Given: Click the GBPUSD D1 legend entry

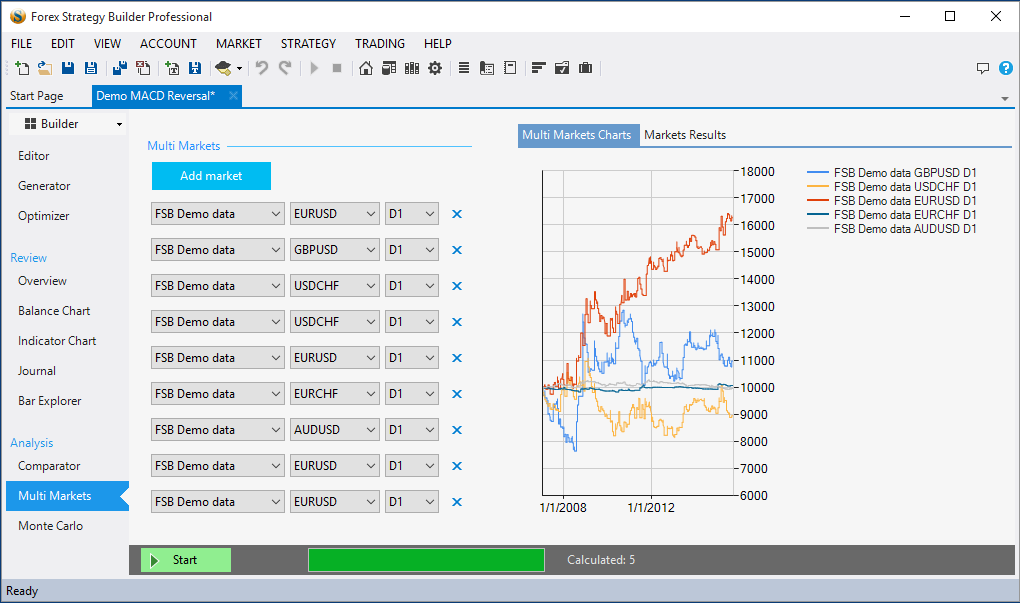Looking at the screenshot, I should (x=892, y=173).
